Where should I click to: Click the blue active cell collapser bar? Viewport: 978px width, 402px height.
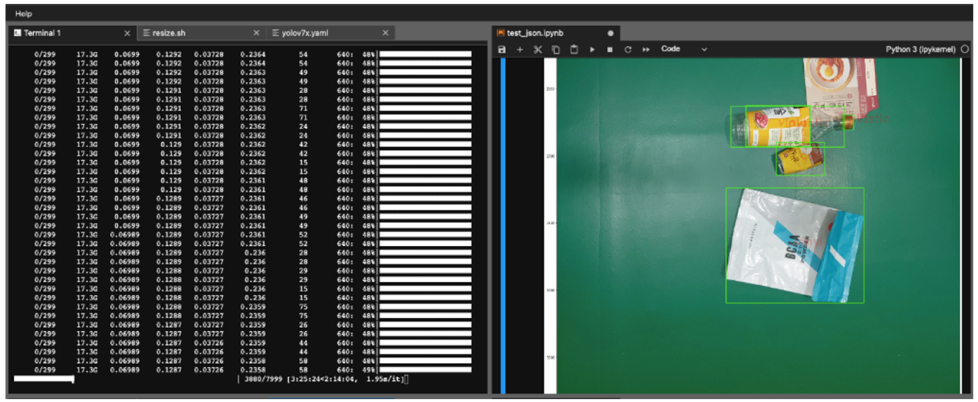point(503,226)
